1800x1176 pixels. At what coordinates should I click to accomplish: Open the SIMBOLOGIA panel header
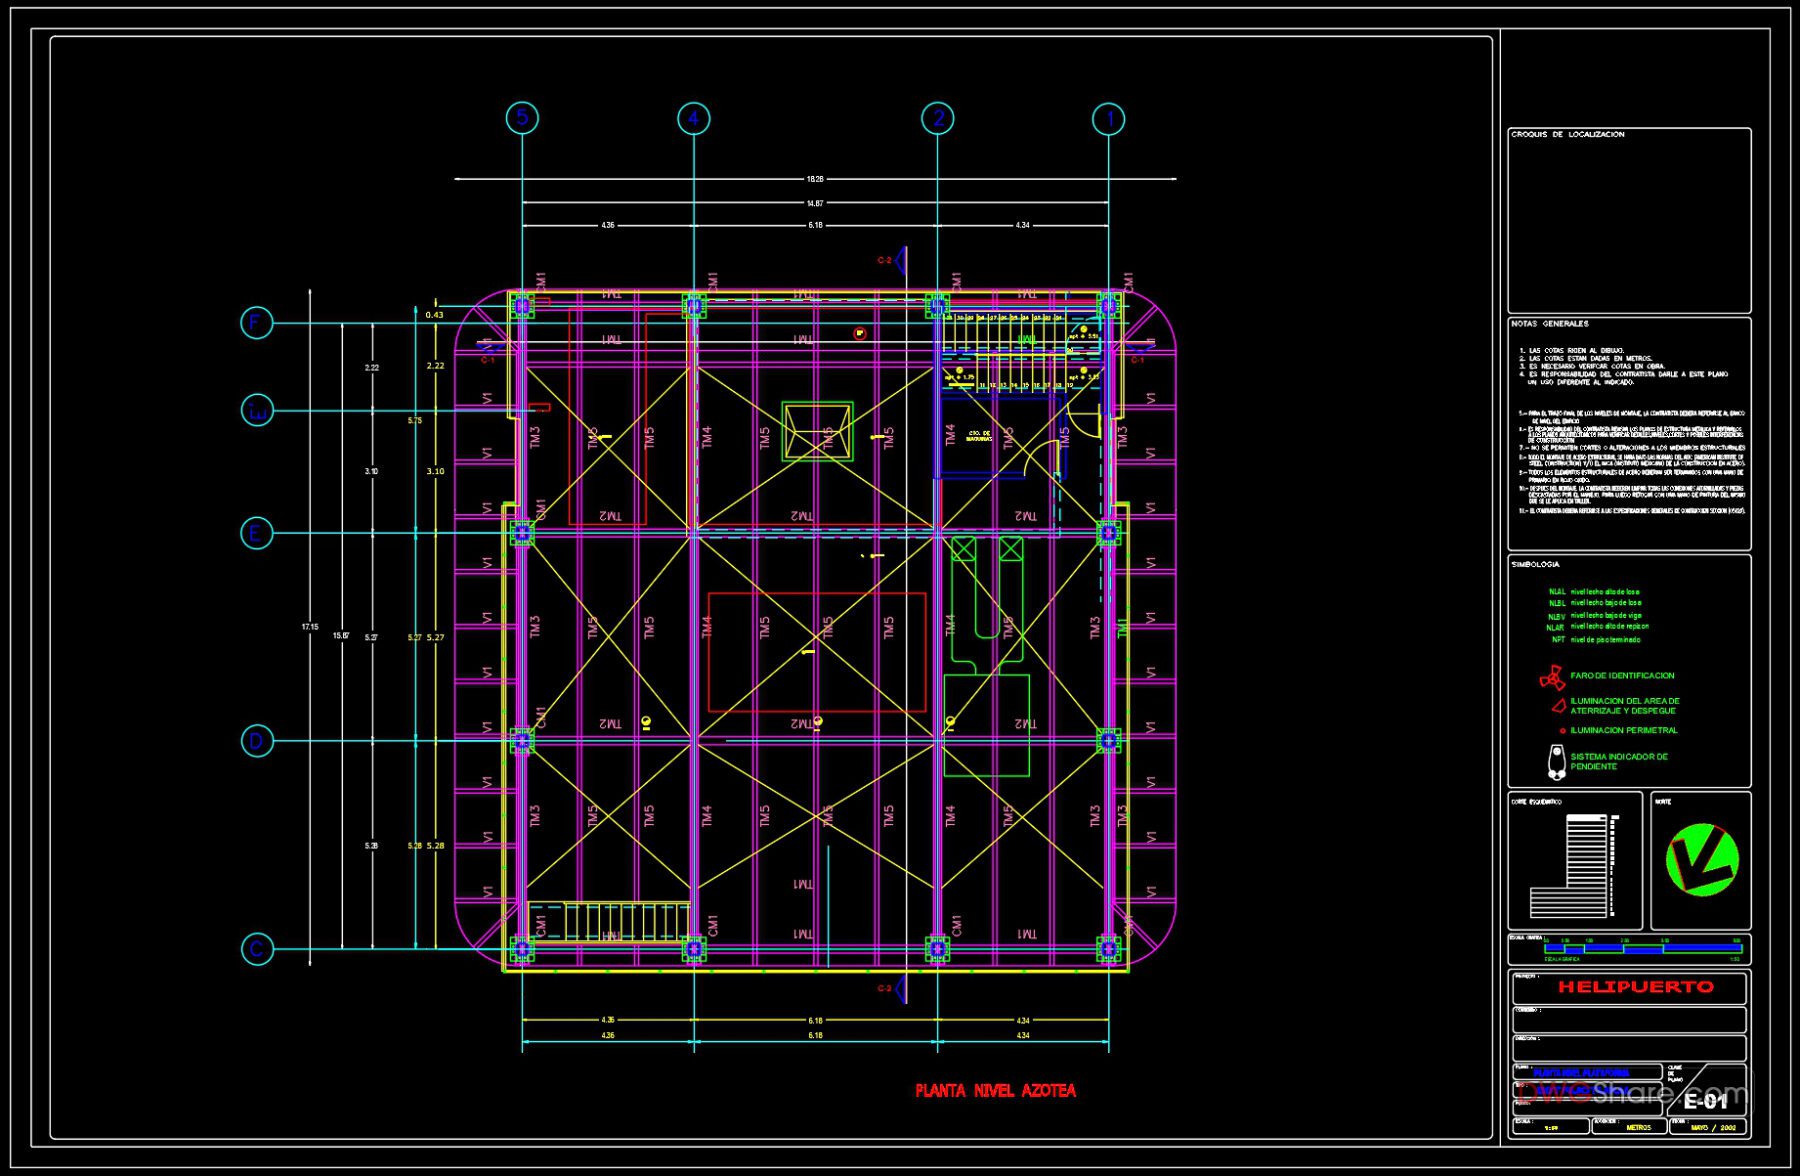[1535, 565]
